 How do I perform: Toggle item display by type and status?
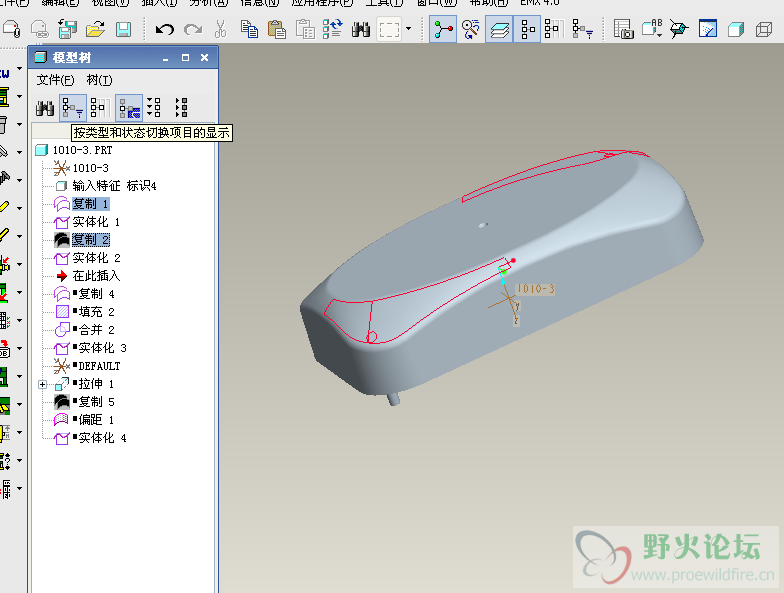coord(72,108)
